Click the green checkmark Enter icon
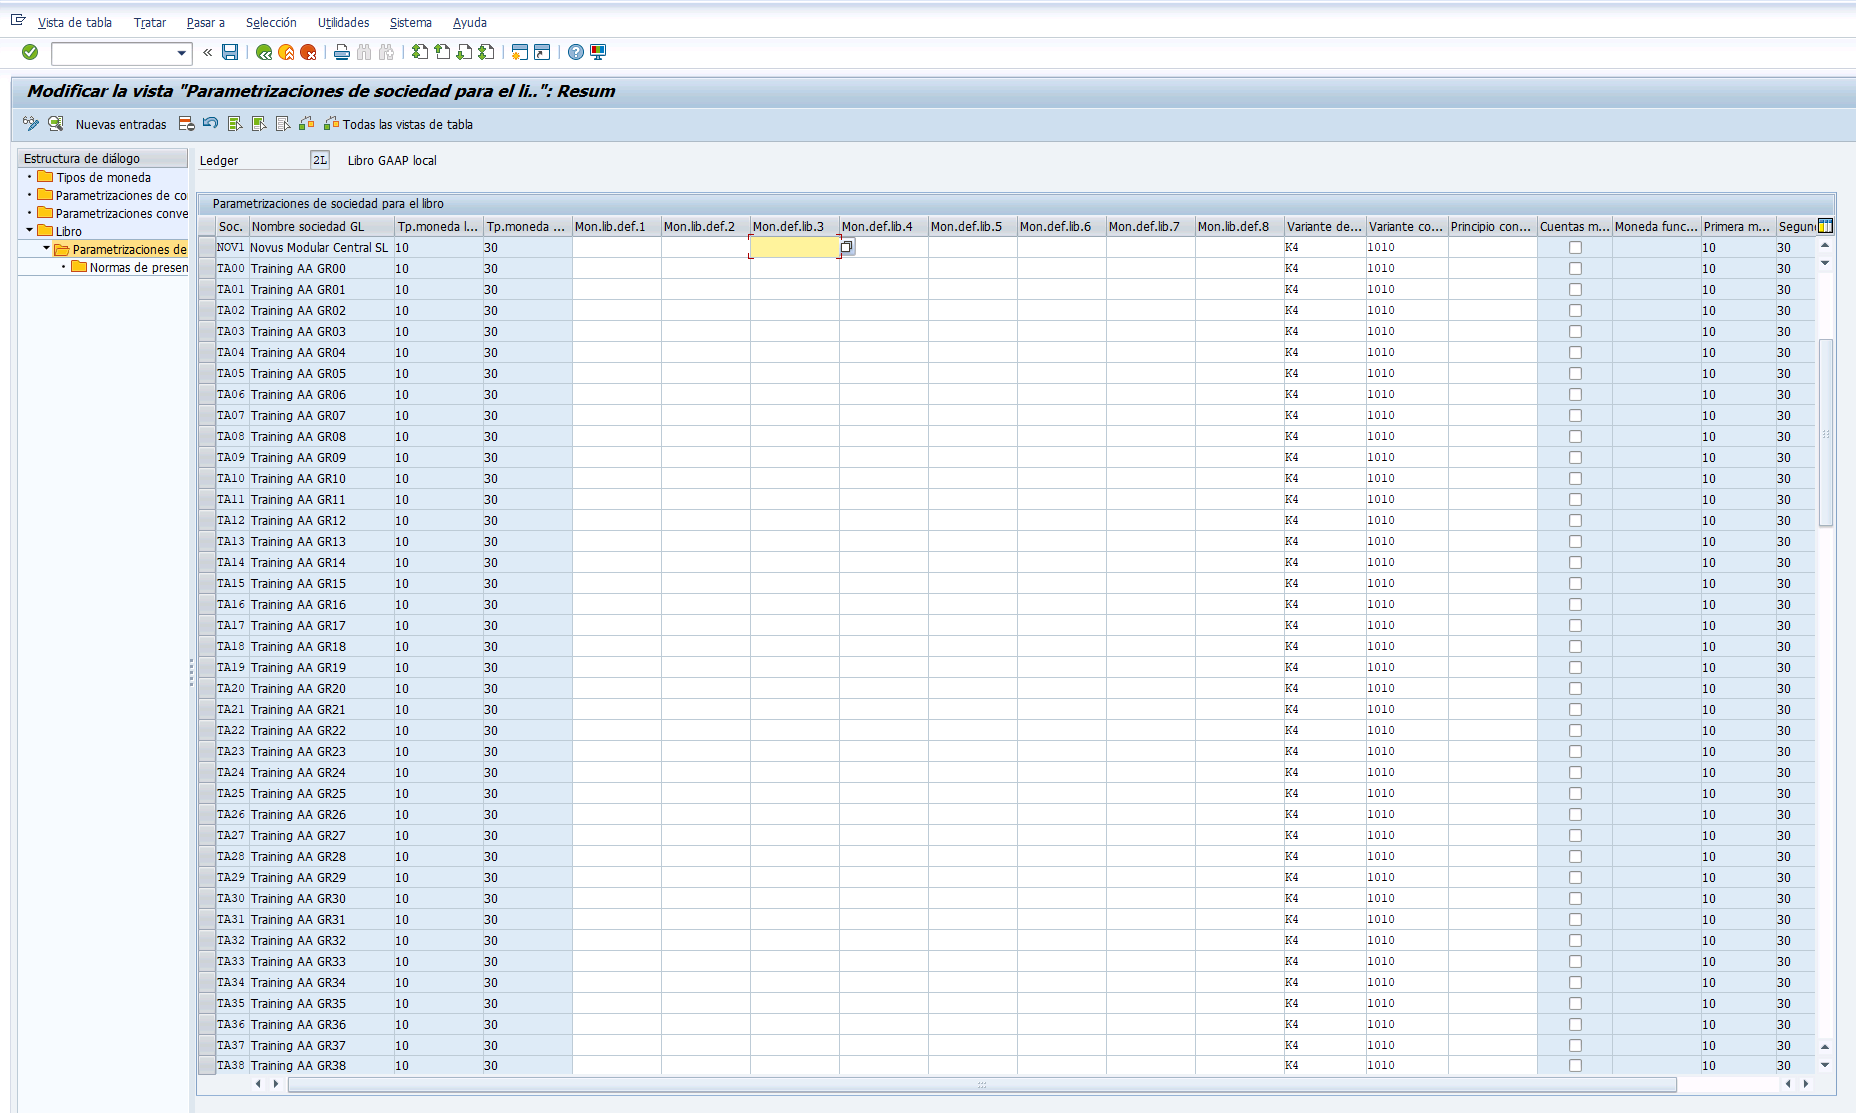1856x1113 pixels. [30, 52]
